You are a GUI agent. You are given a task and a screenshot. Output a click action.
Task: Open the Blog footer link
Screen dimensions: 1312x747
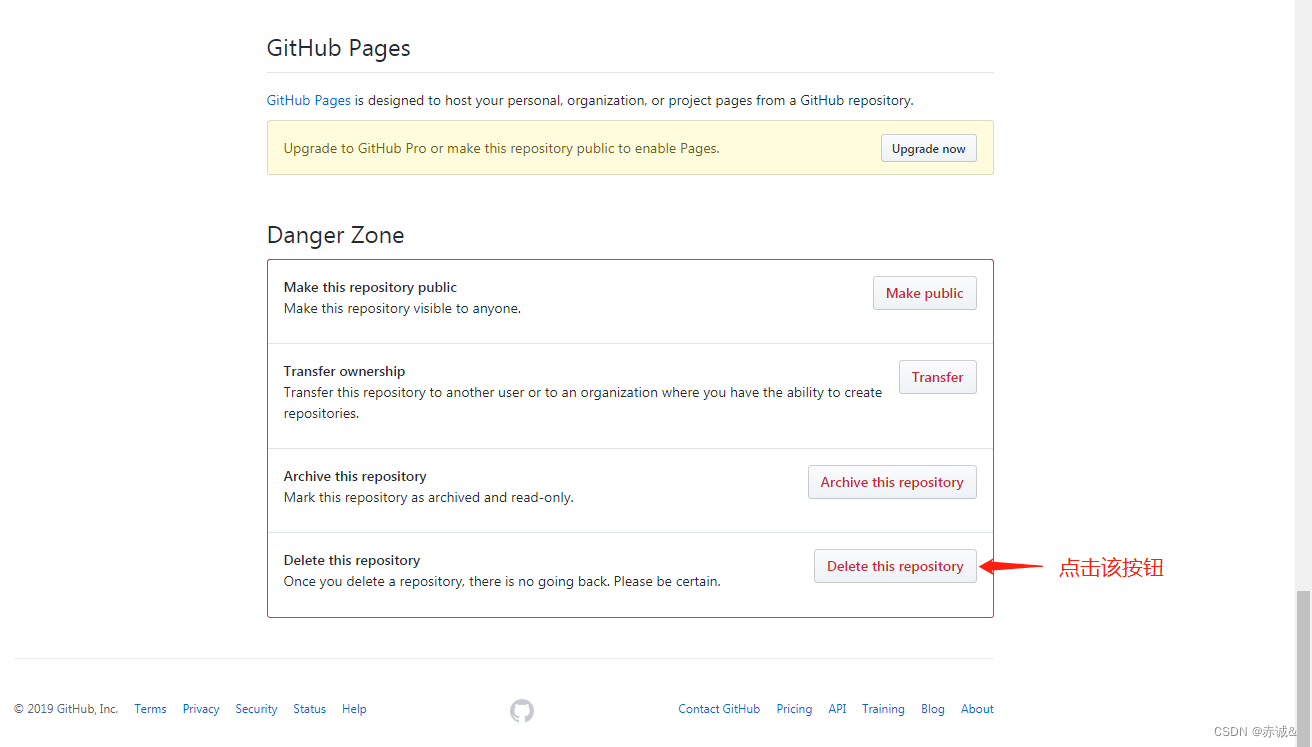pos(933,709)
